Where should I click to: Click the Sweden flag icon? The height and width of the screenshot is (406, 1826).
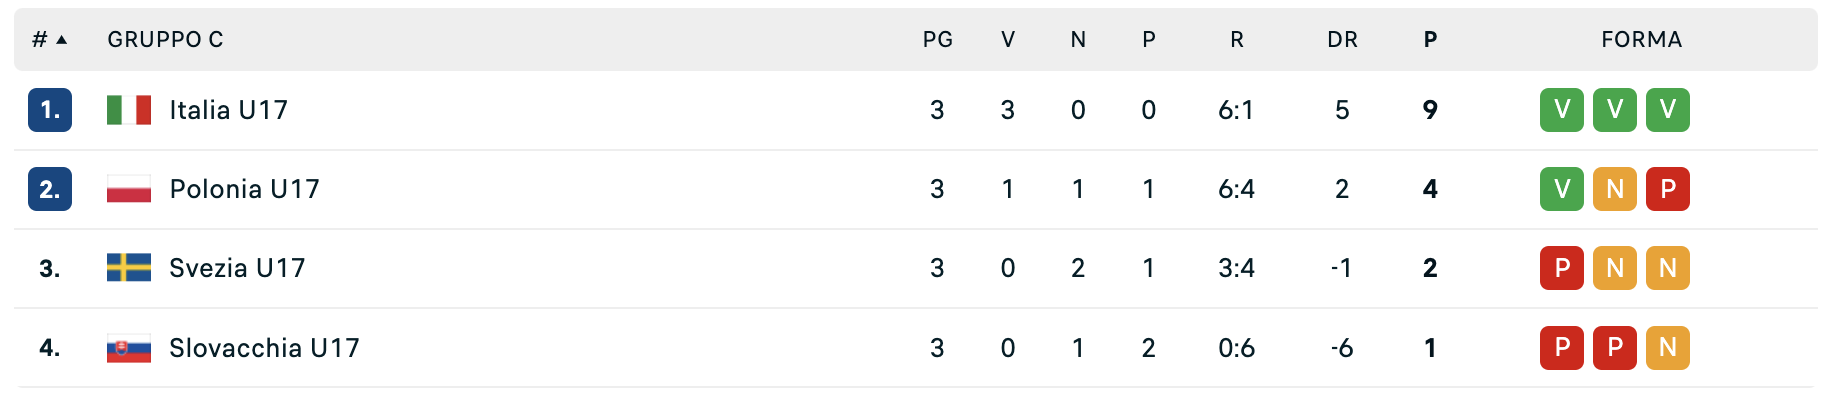(x=129, y=268)
